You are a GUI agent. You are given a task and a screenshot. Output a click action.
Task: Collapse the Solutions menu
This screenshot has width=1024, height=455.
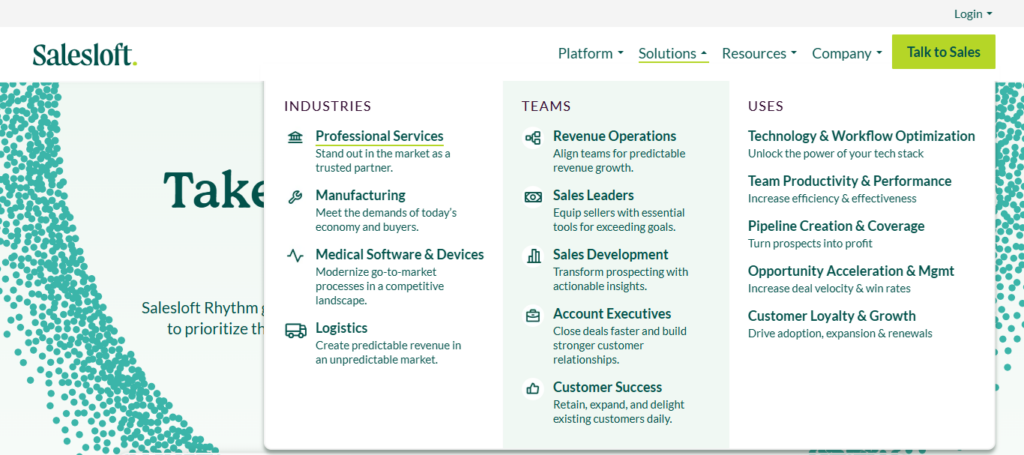(x=673, y=54)
